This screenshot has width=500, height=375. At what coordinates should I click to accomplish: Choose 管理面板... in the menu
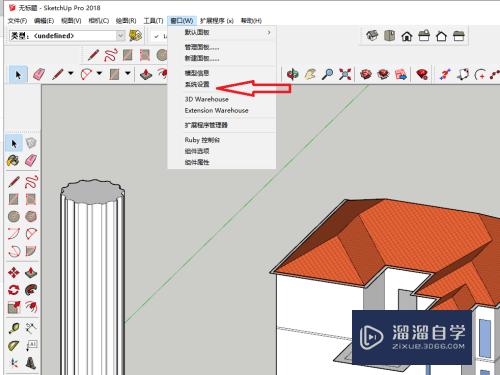[x=202, y=47]
